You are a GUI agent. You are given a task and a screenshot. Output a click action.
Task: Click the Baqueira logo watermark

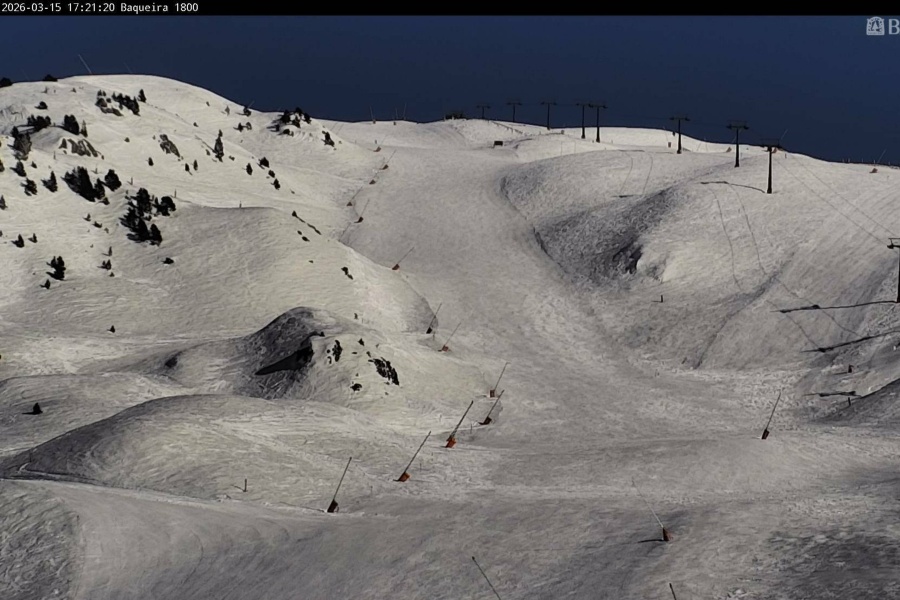[881, 26]
